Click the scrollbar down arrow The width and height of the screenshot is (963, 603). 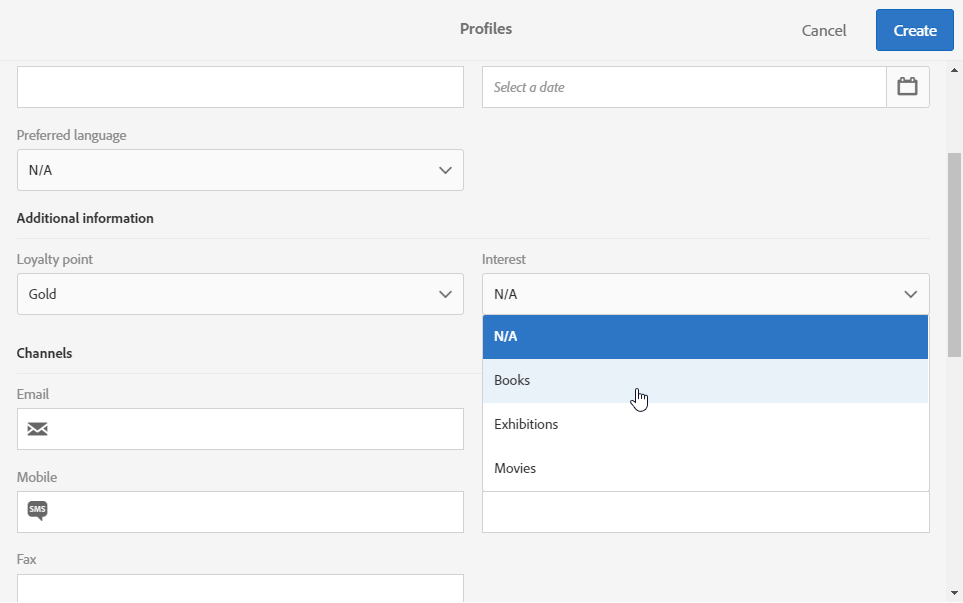954,594
